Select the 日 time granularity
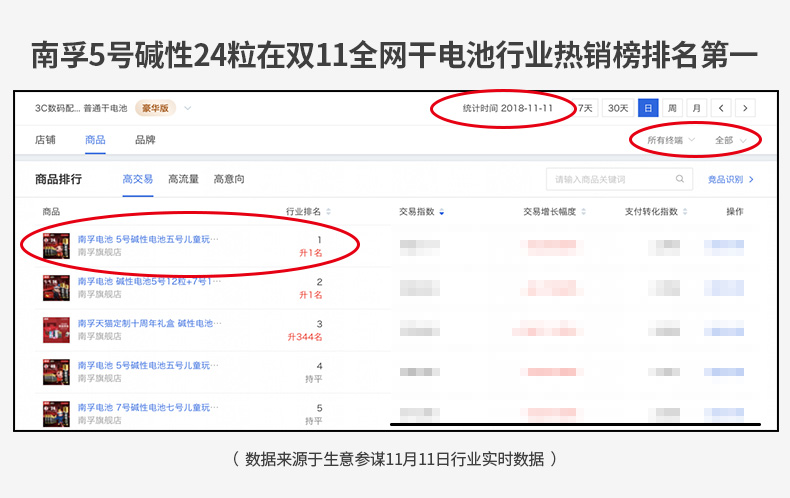 [x=648, y=108]
